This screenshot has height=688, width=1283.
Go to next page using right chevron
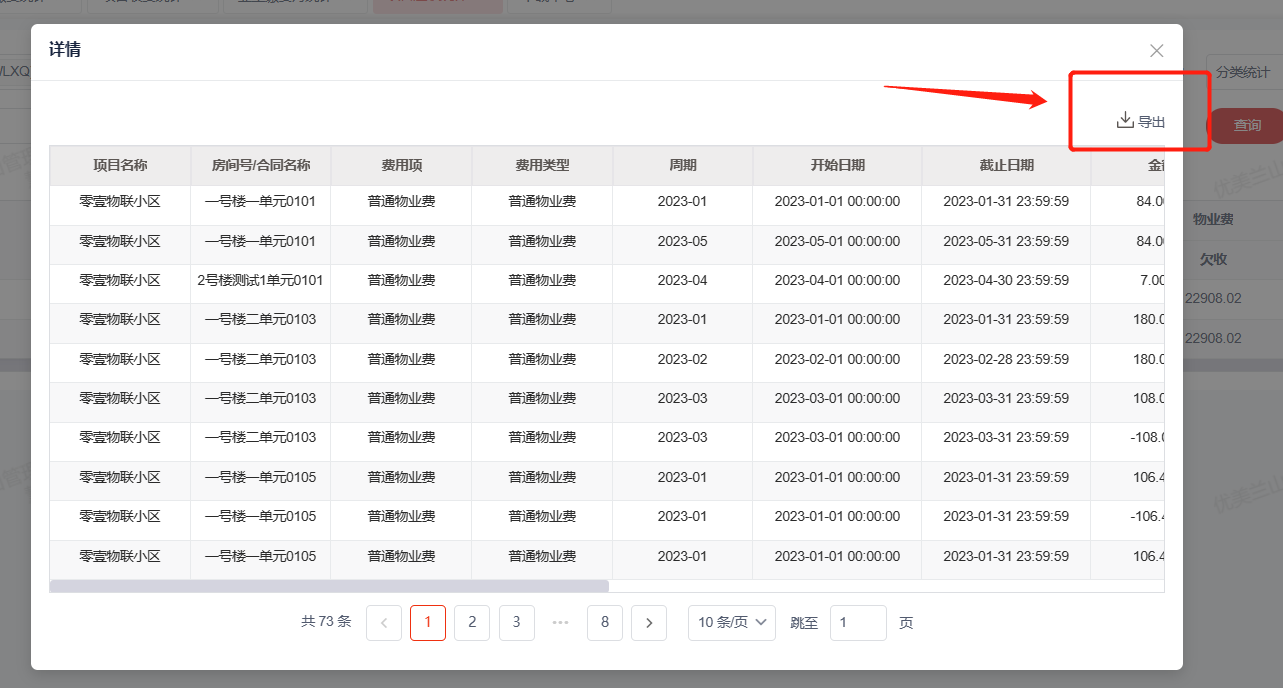pyautogui.click(x=649, y=623)
